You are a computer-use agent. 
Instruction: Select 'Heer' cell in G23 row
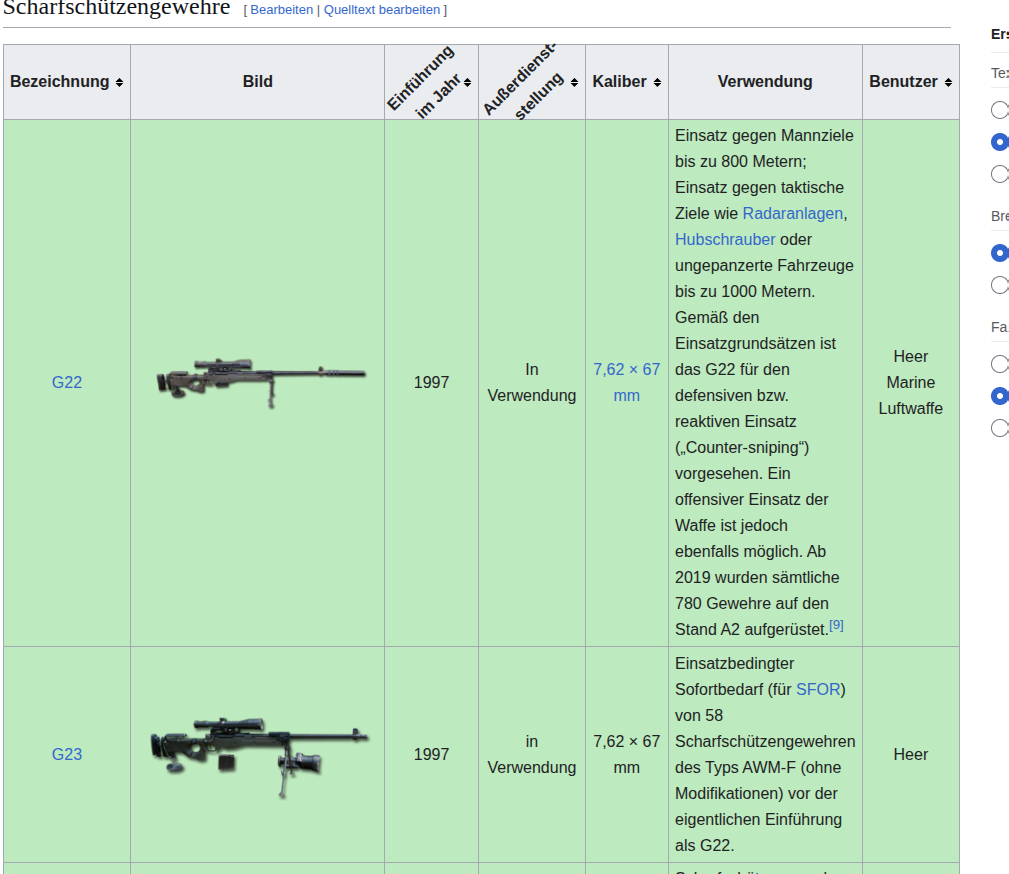click(911, 754)
